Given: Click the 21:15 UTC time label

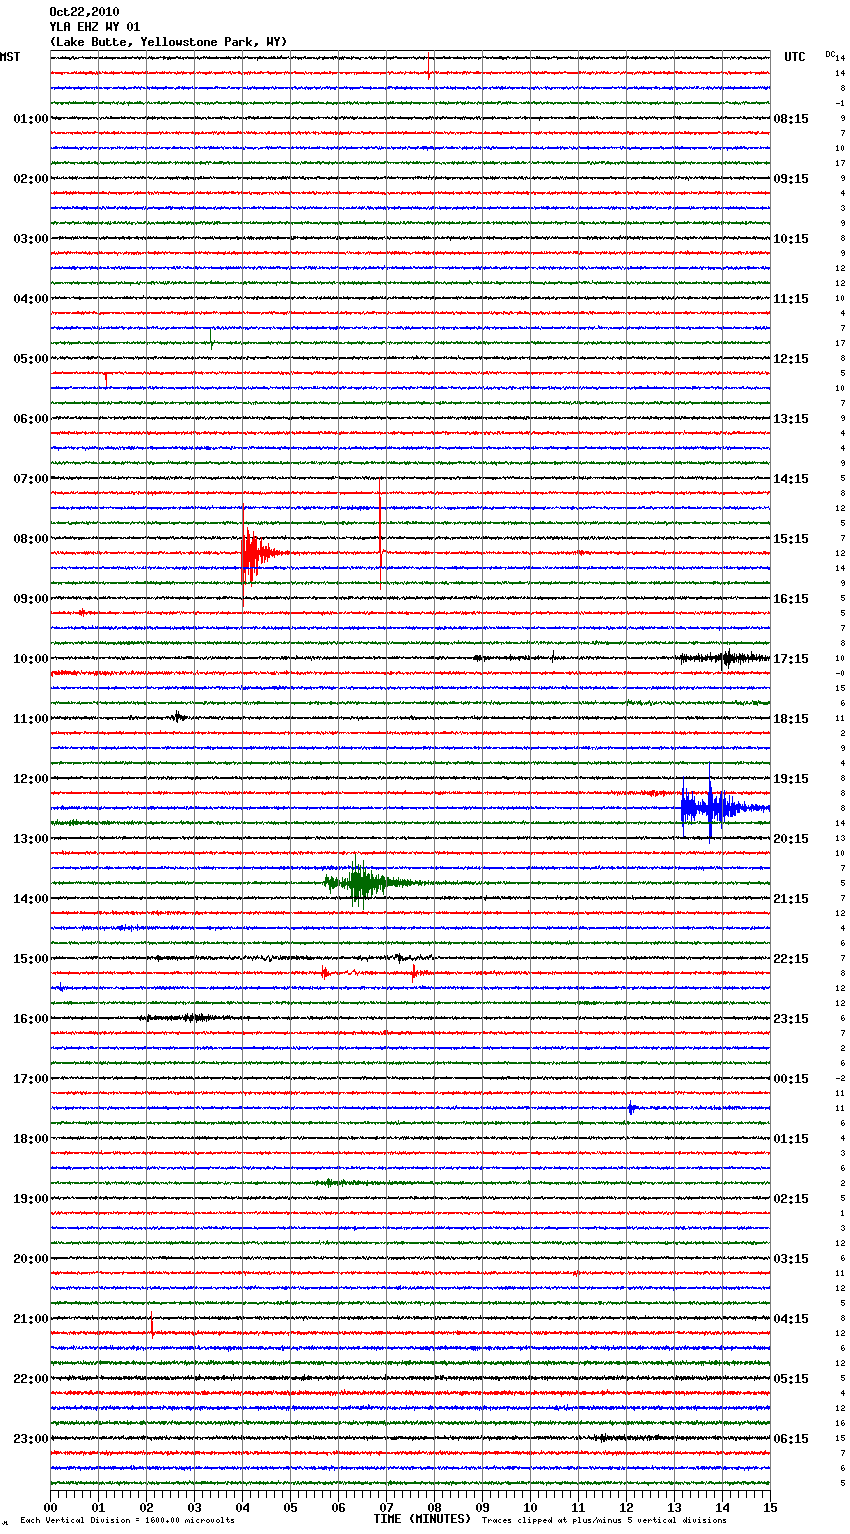Looking at the screenshot, I should coord(791,899).
